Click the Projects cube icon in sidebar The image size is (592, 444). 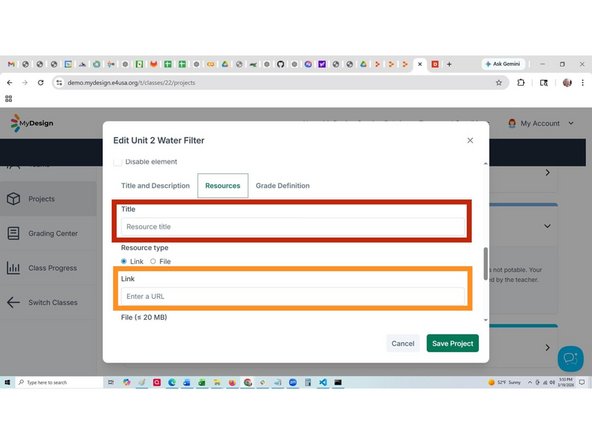pos(14,199)
